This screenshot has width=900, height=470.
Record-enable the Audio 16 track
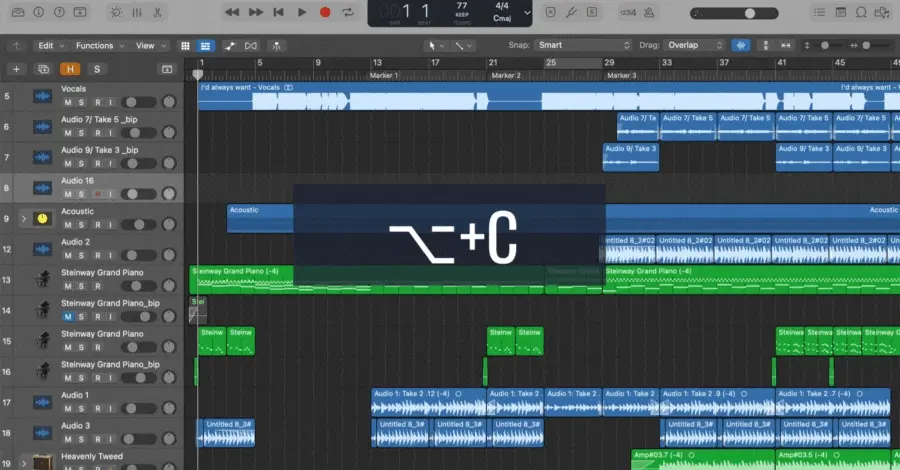[98, 194]
